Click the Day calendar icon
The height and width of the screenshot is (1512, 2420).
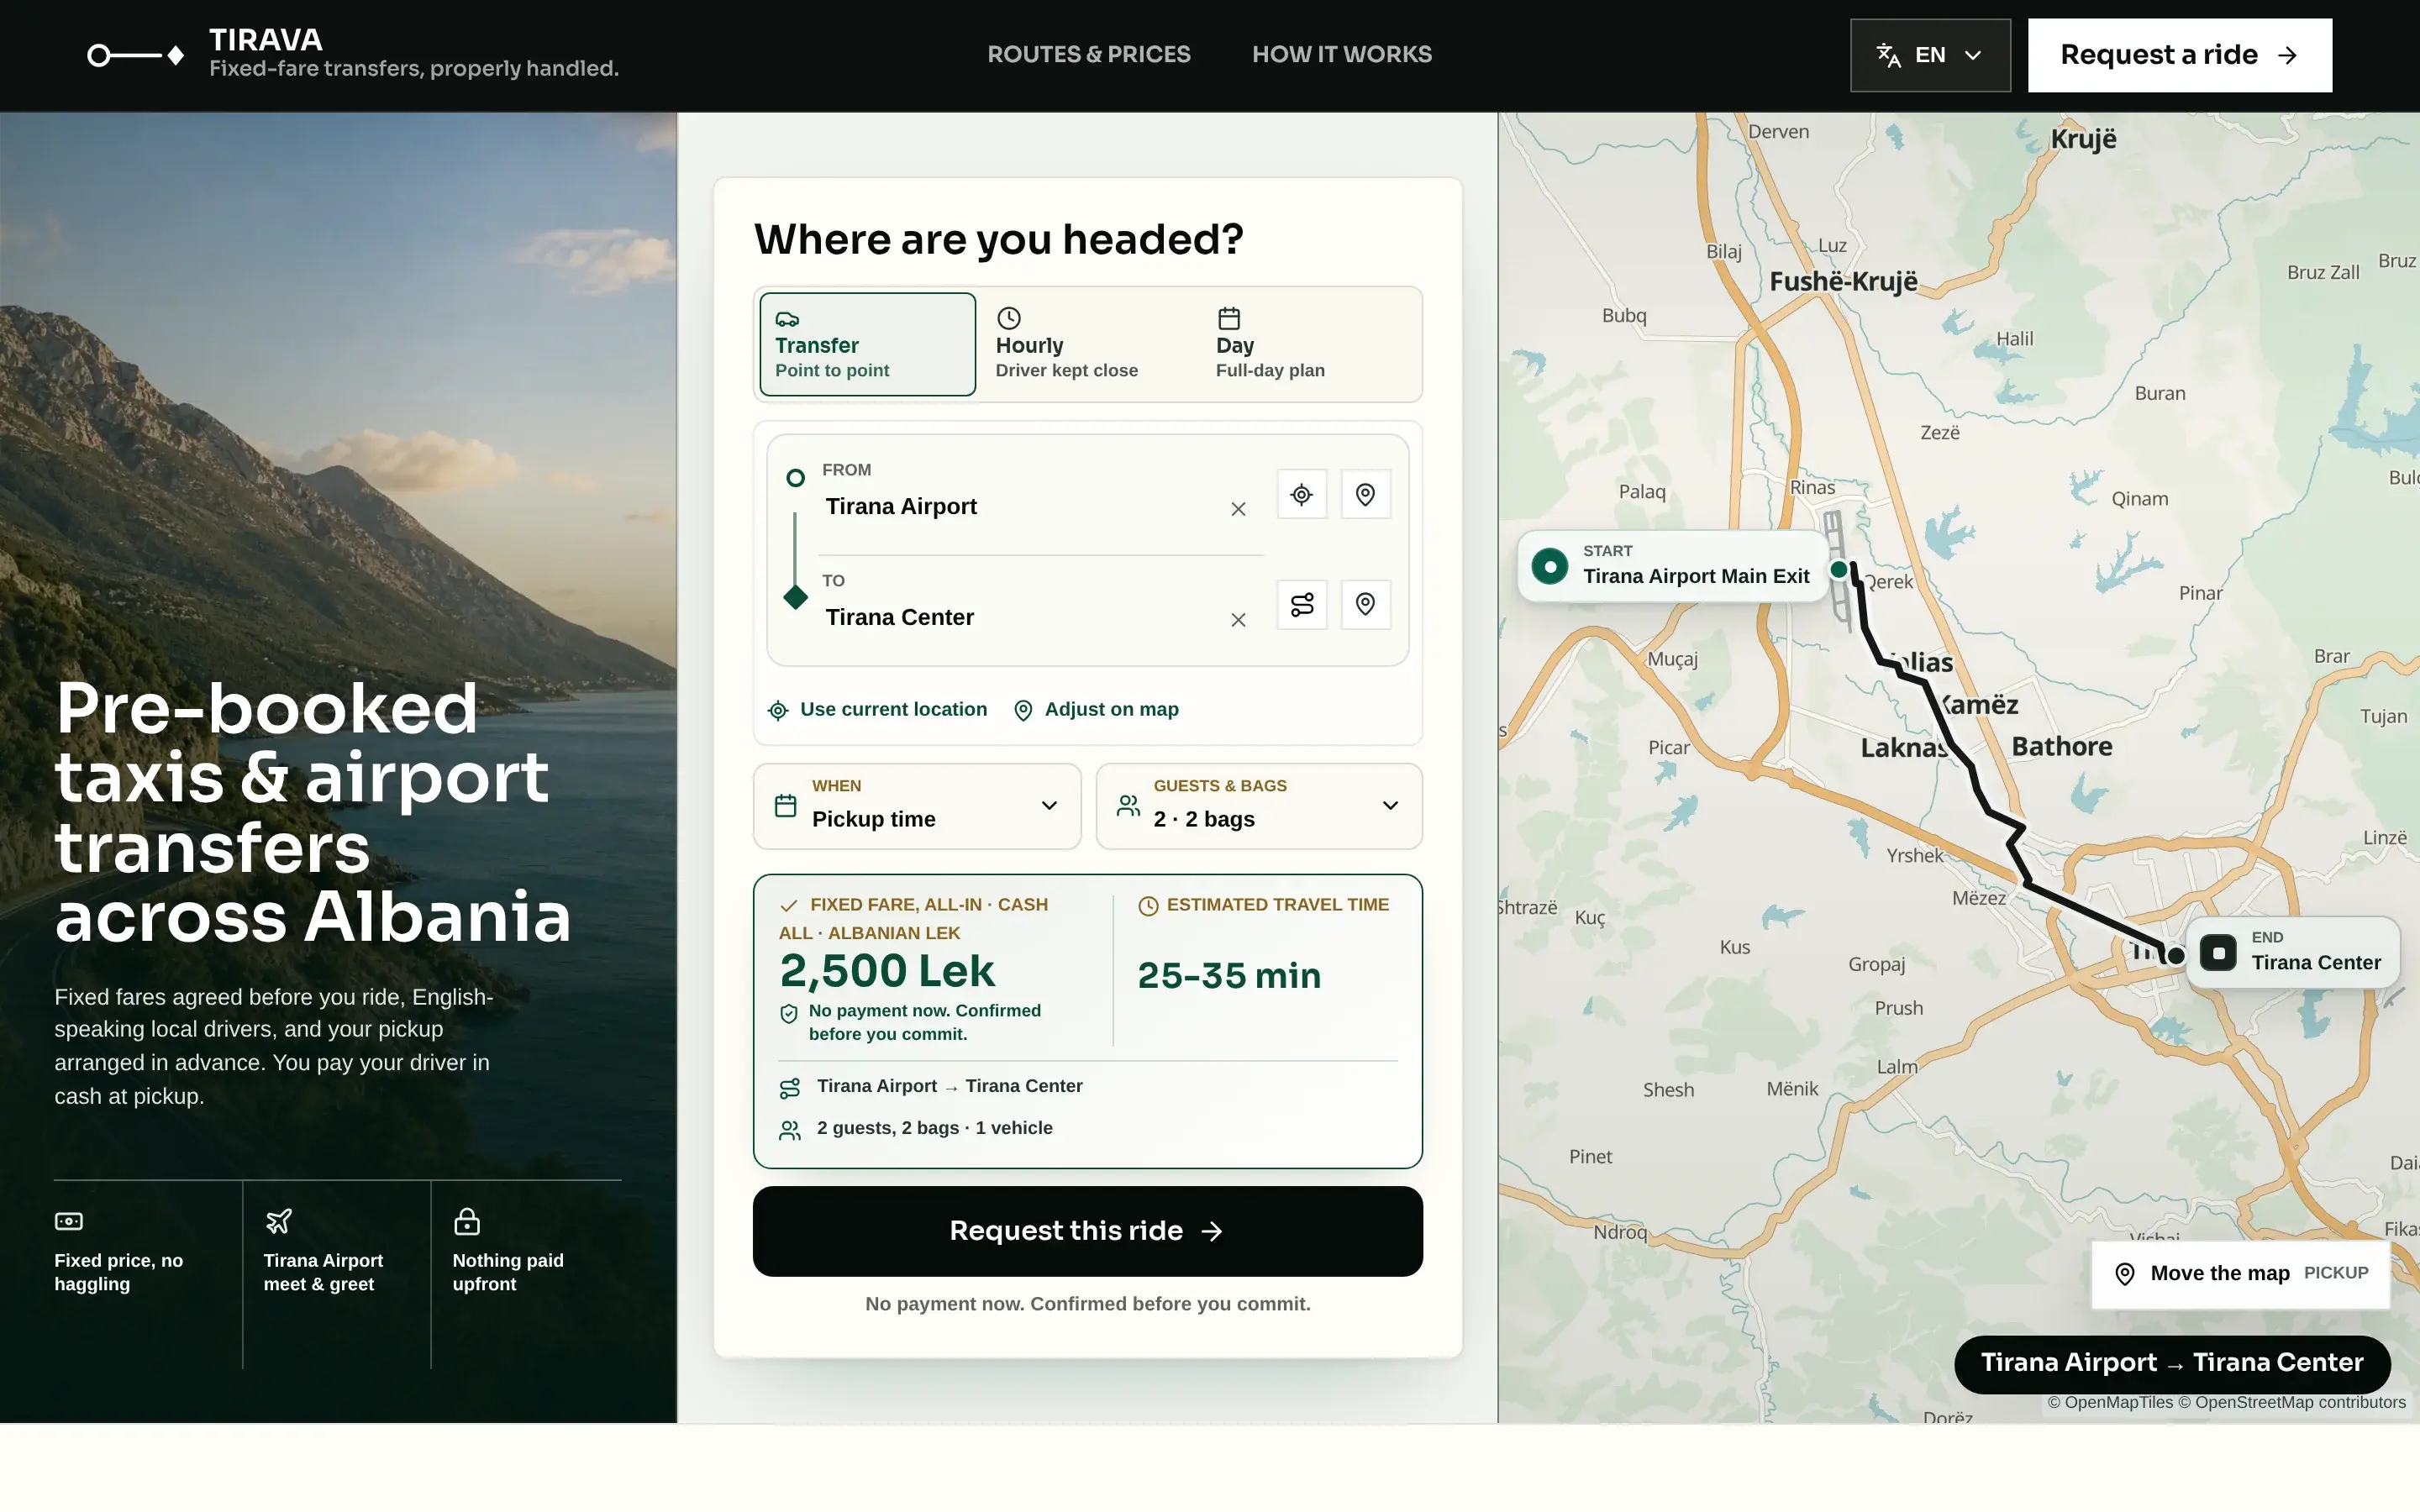(x=1229, y=318)
